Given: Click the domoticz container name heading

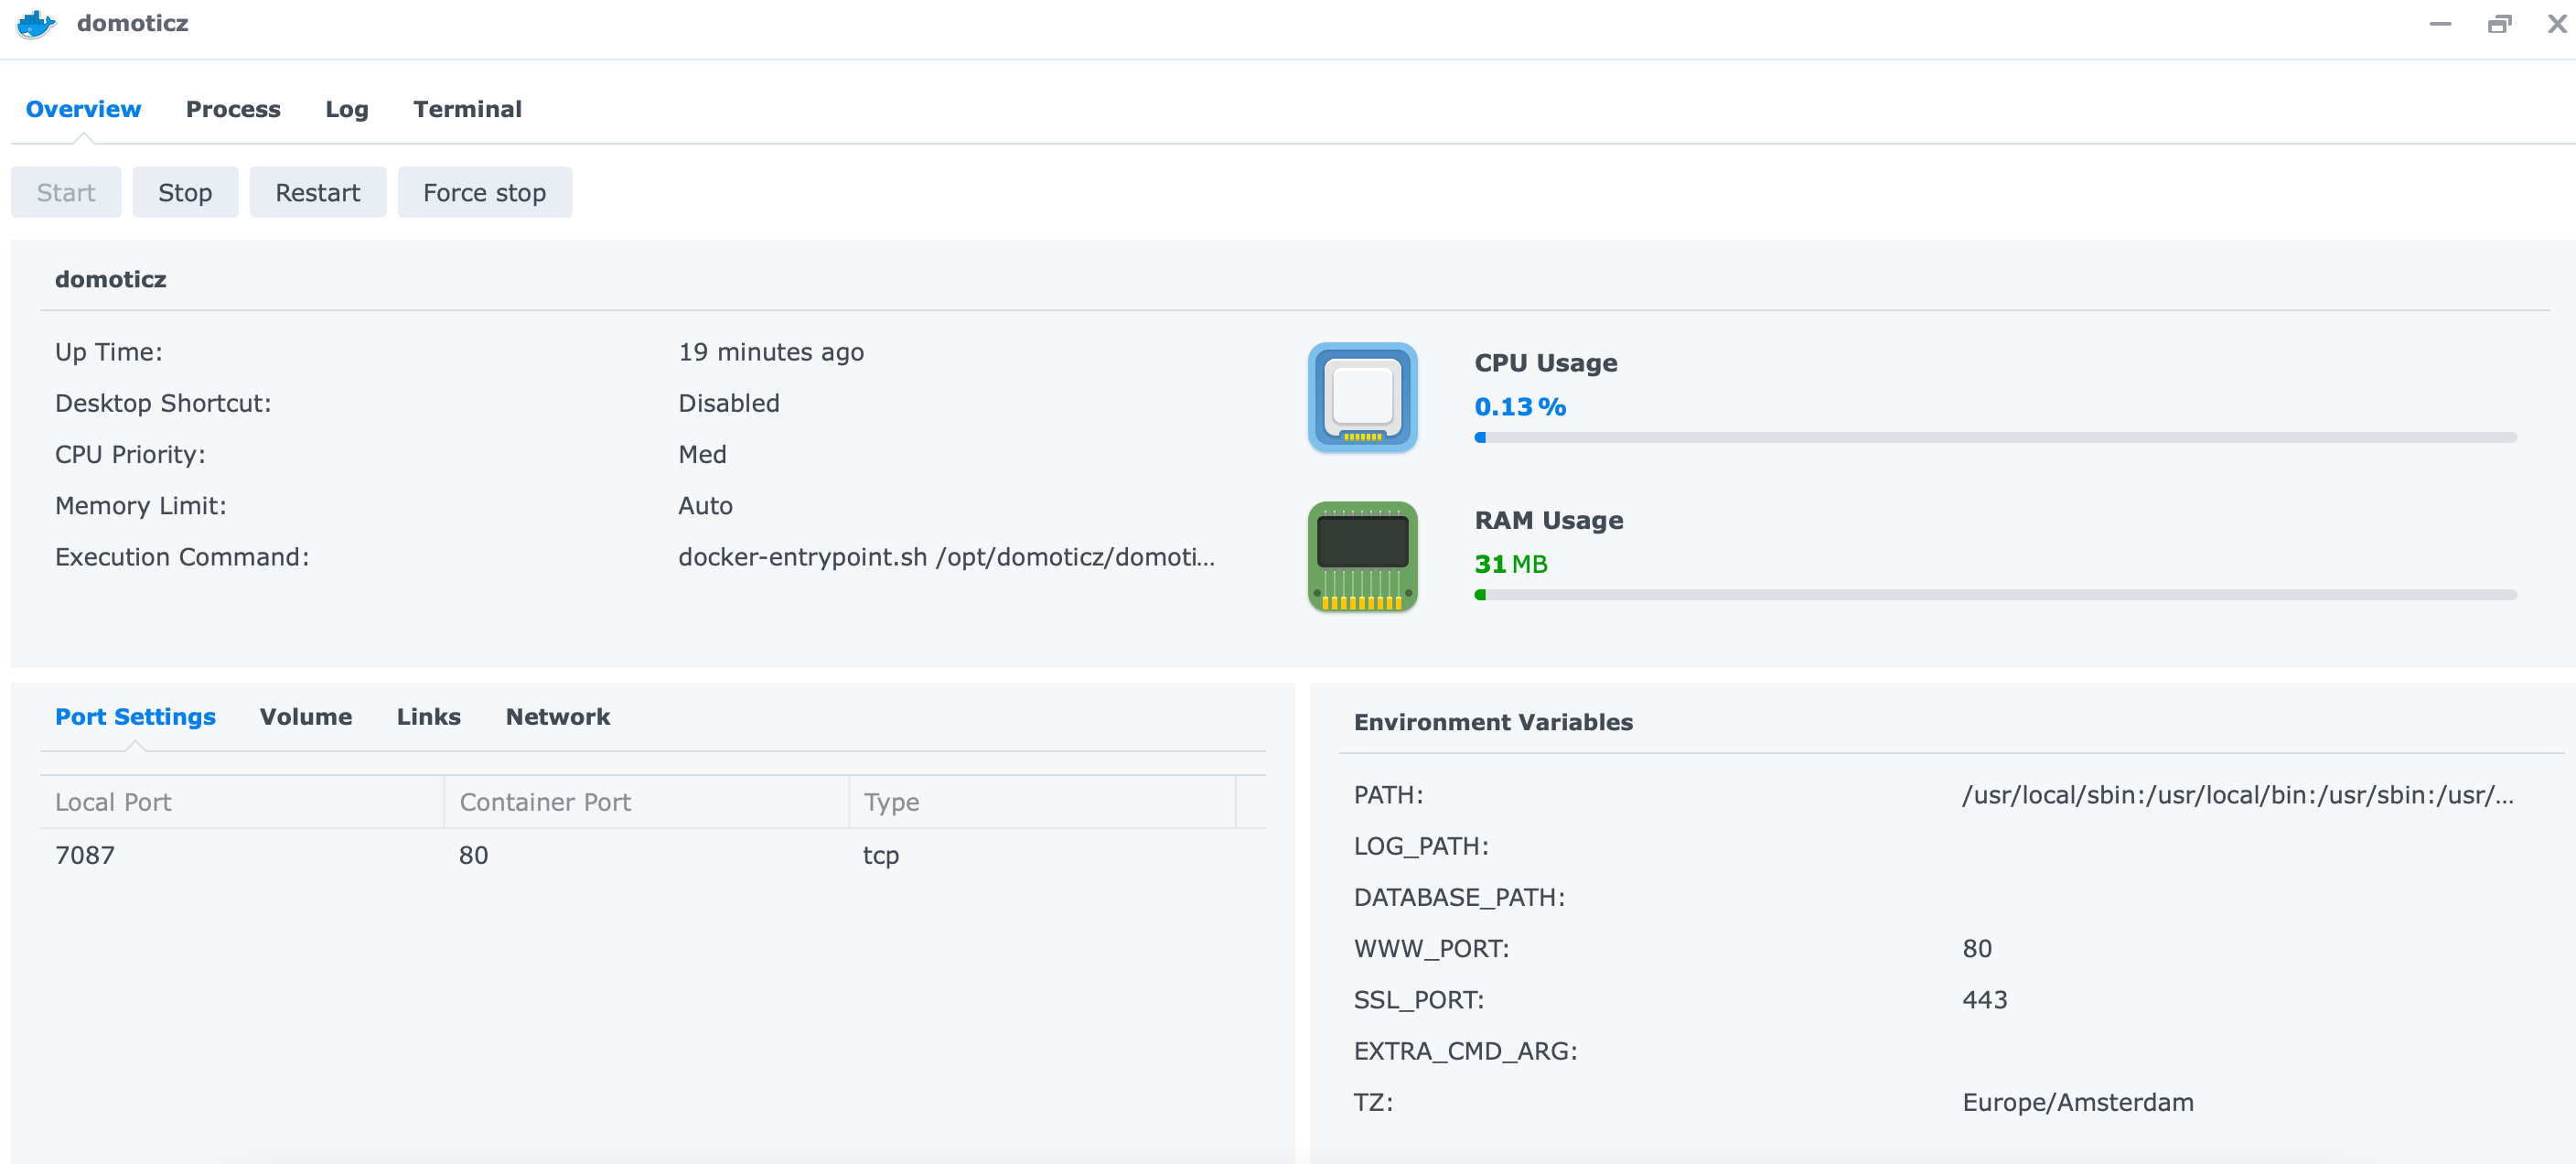Looking at the screenshot, I should coord(110,279).
